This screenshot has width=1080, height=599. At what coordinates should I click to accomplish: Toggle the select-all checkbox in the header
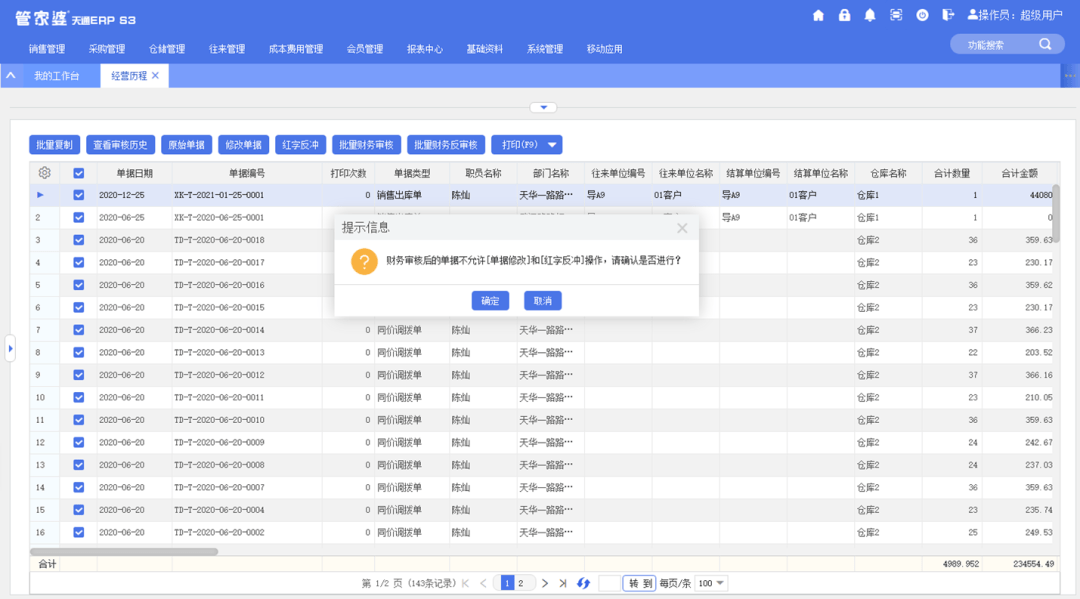[78, 172]
